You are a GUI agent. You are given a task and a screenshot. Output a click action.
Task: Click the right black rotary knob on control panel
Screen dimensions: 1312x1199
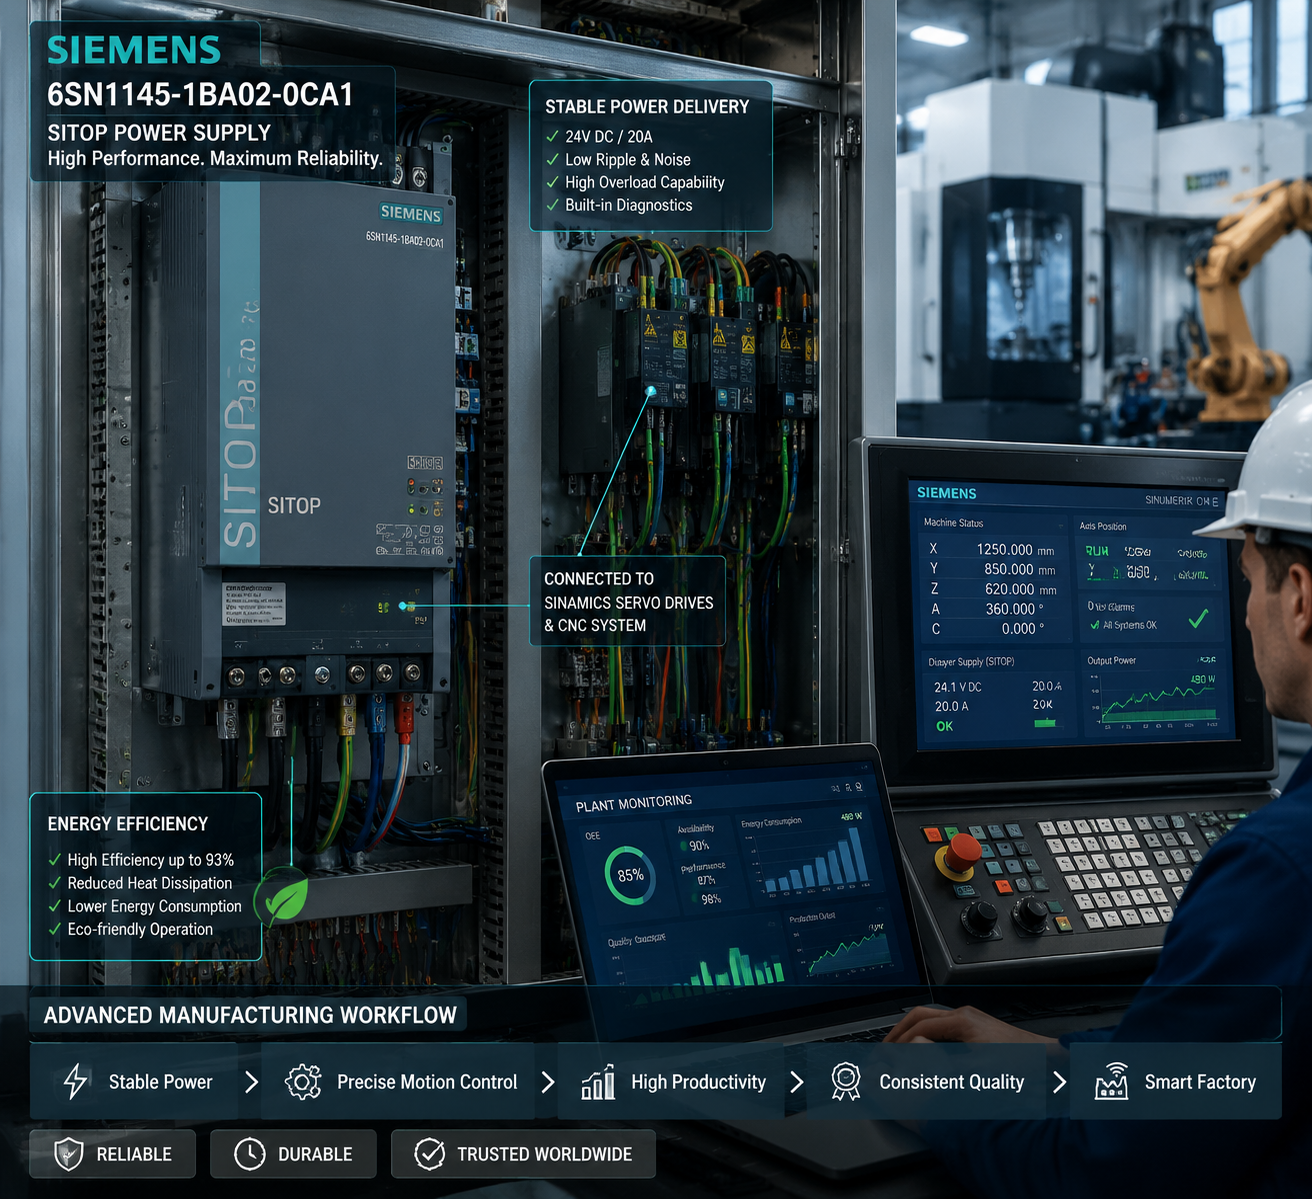pos(1032,914)
